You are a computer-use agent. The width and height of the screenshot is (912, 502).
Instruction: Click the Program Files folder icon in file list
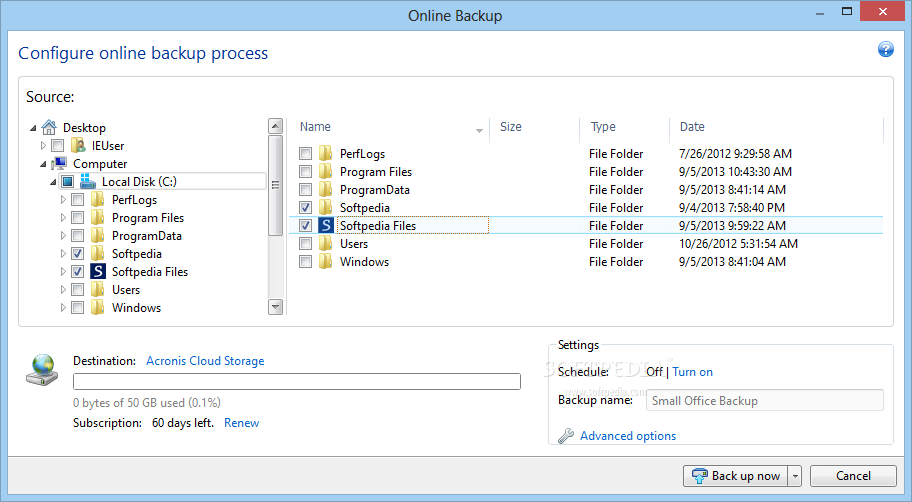click(326, 172)
